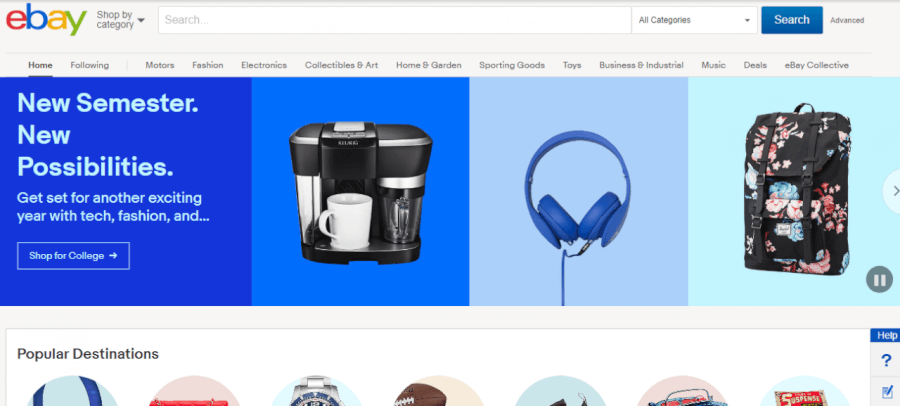Select the Following tab
The height and width of the screenshot is (406, 900).
(x=89, y=65)
